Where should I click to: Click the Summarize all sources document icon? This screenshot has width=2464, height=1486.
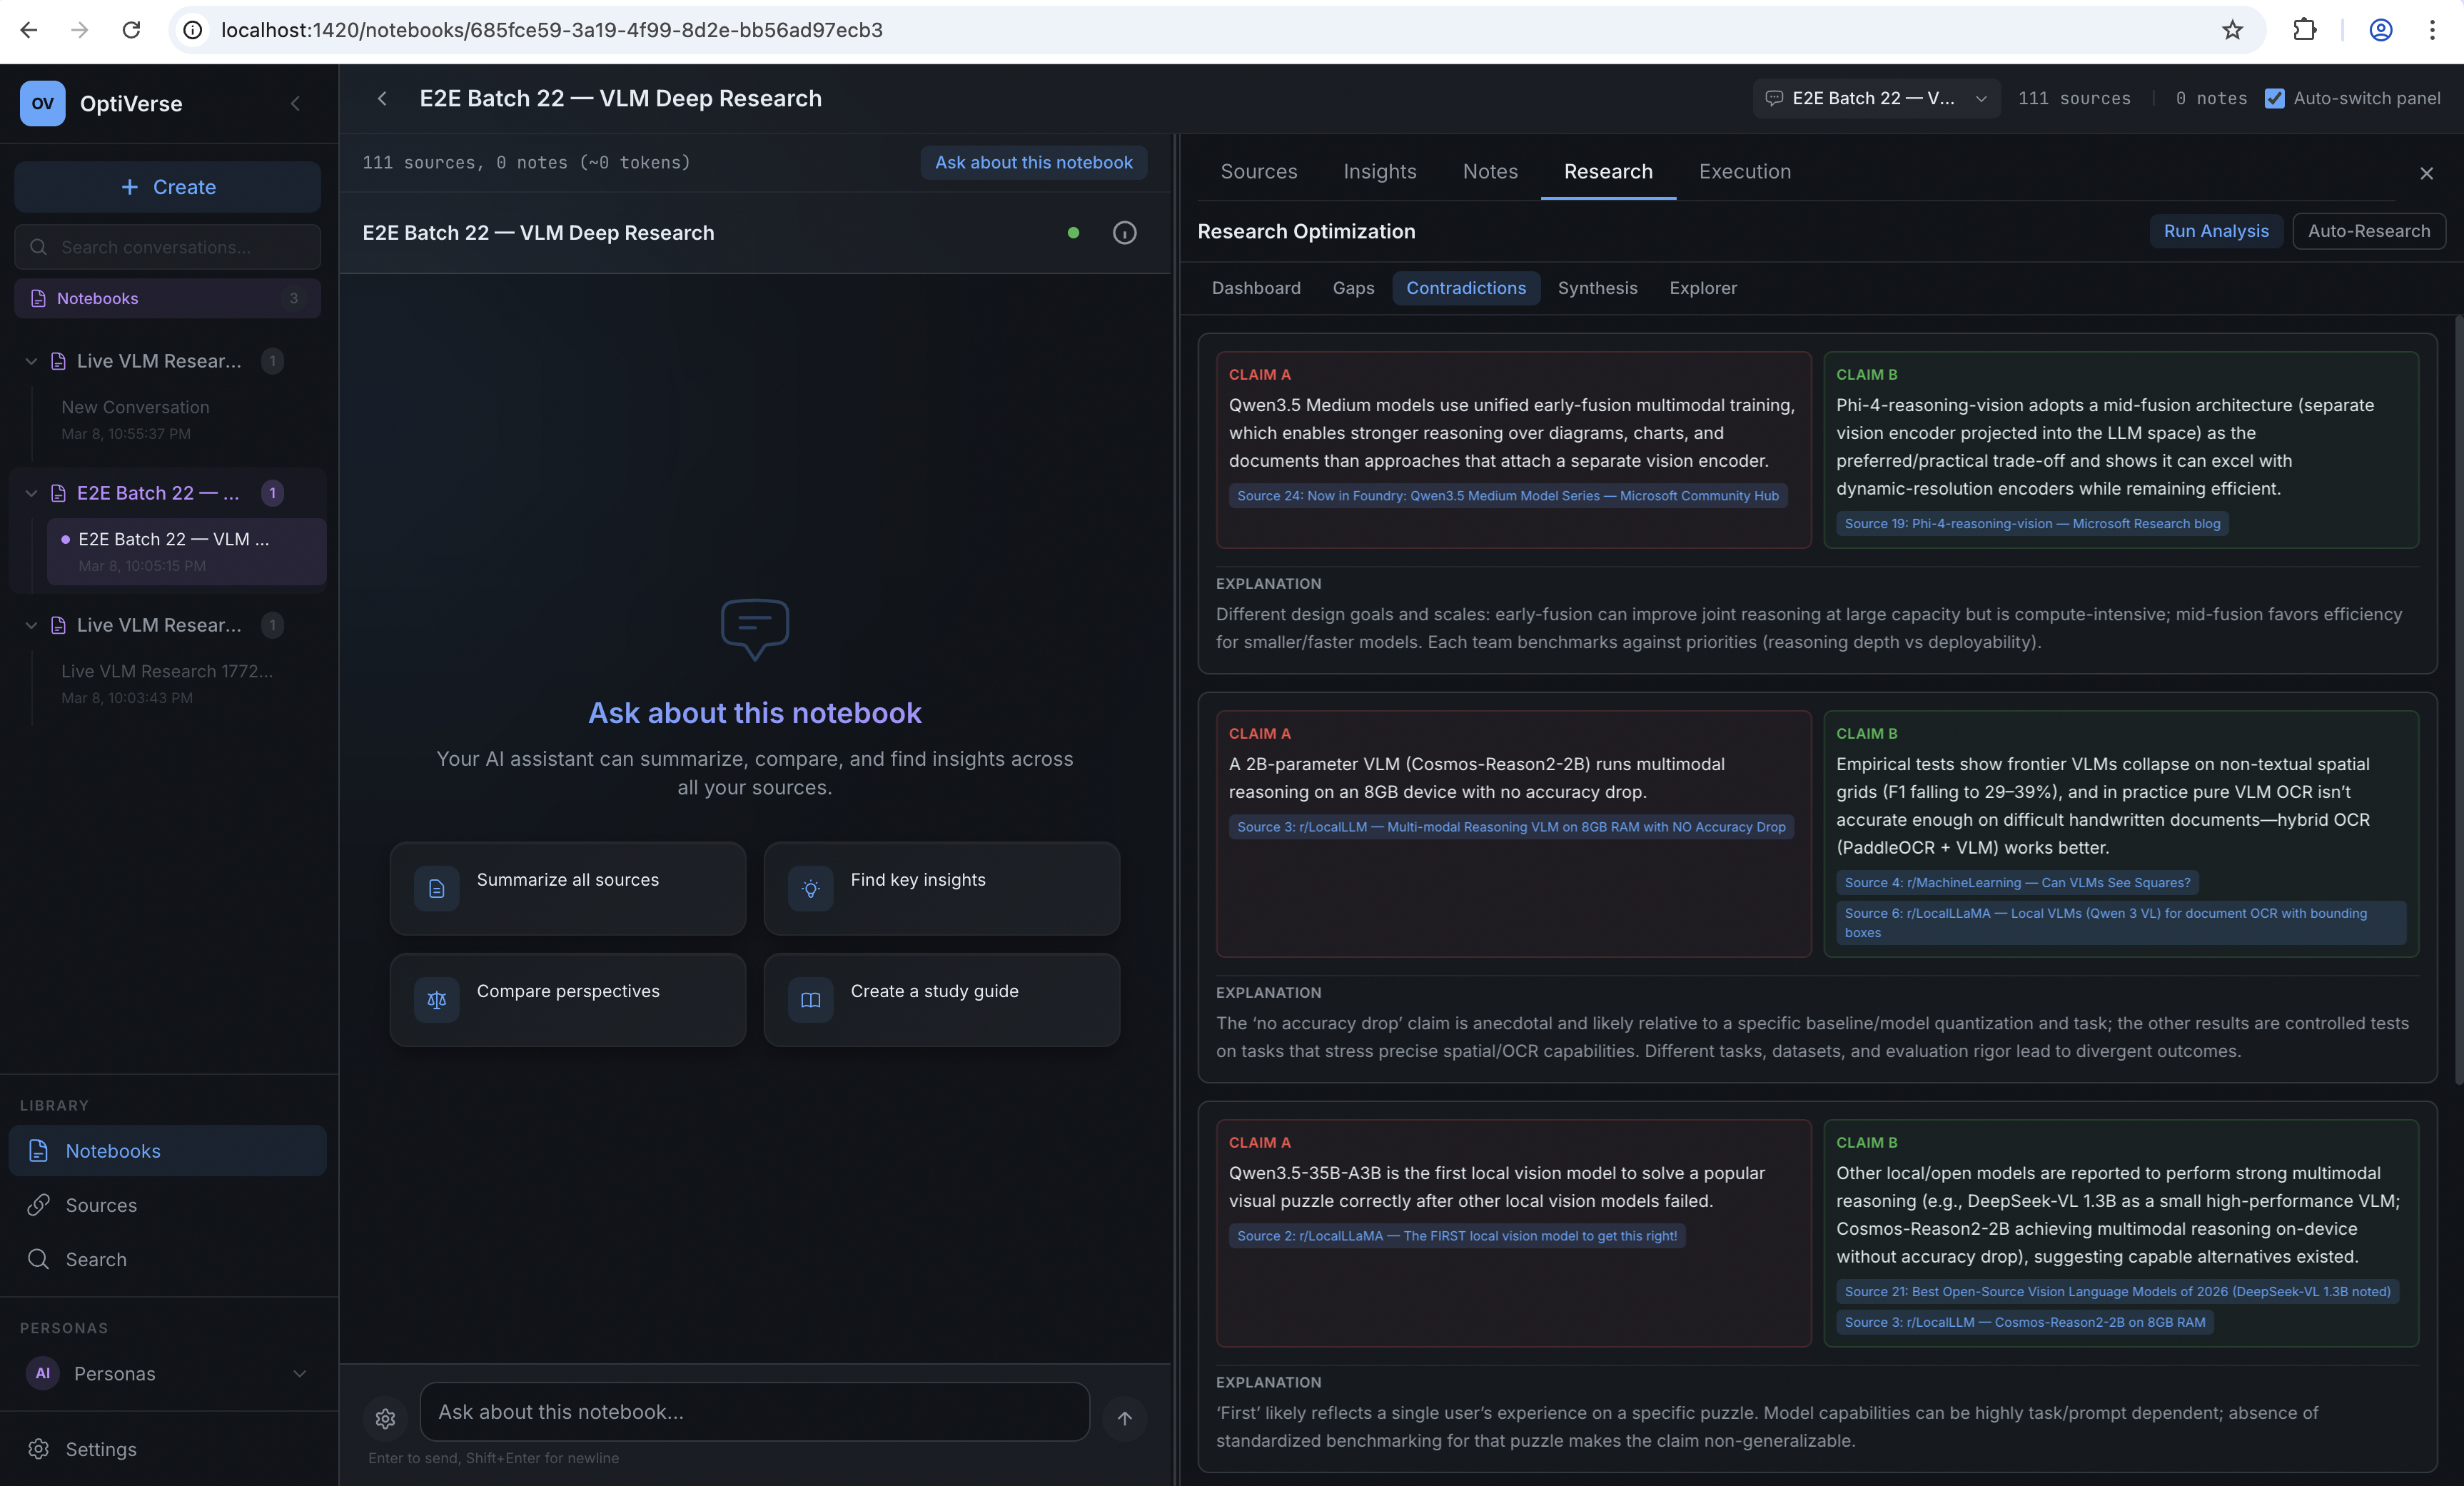point(437,888)
